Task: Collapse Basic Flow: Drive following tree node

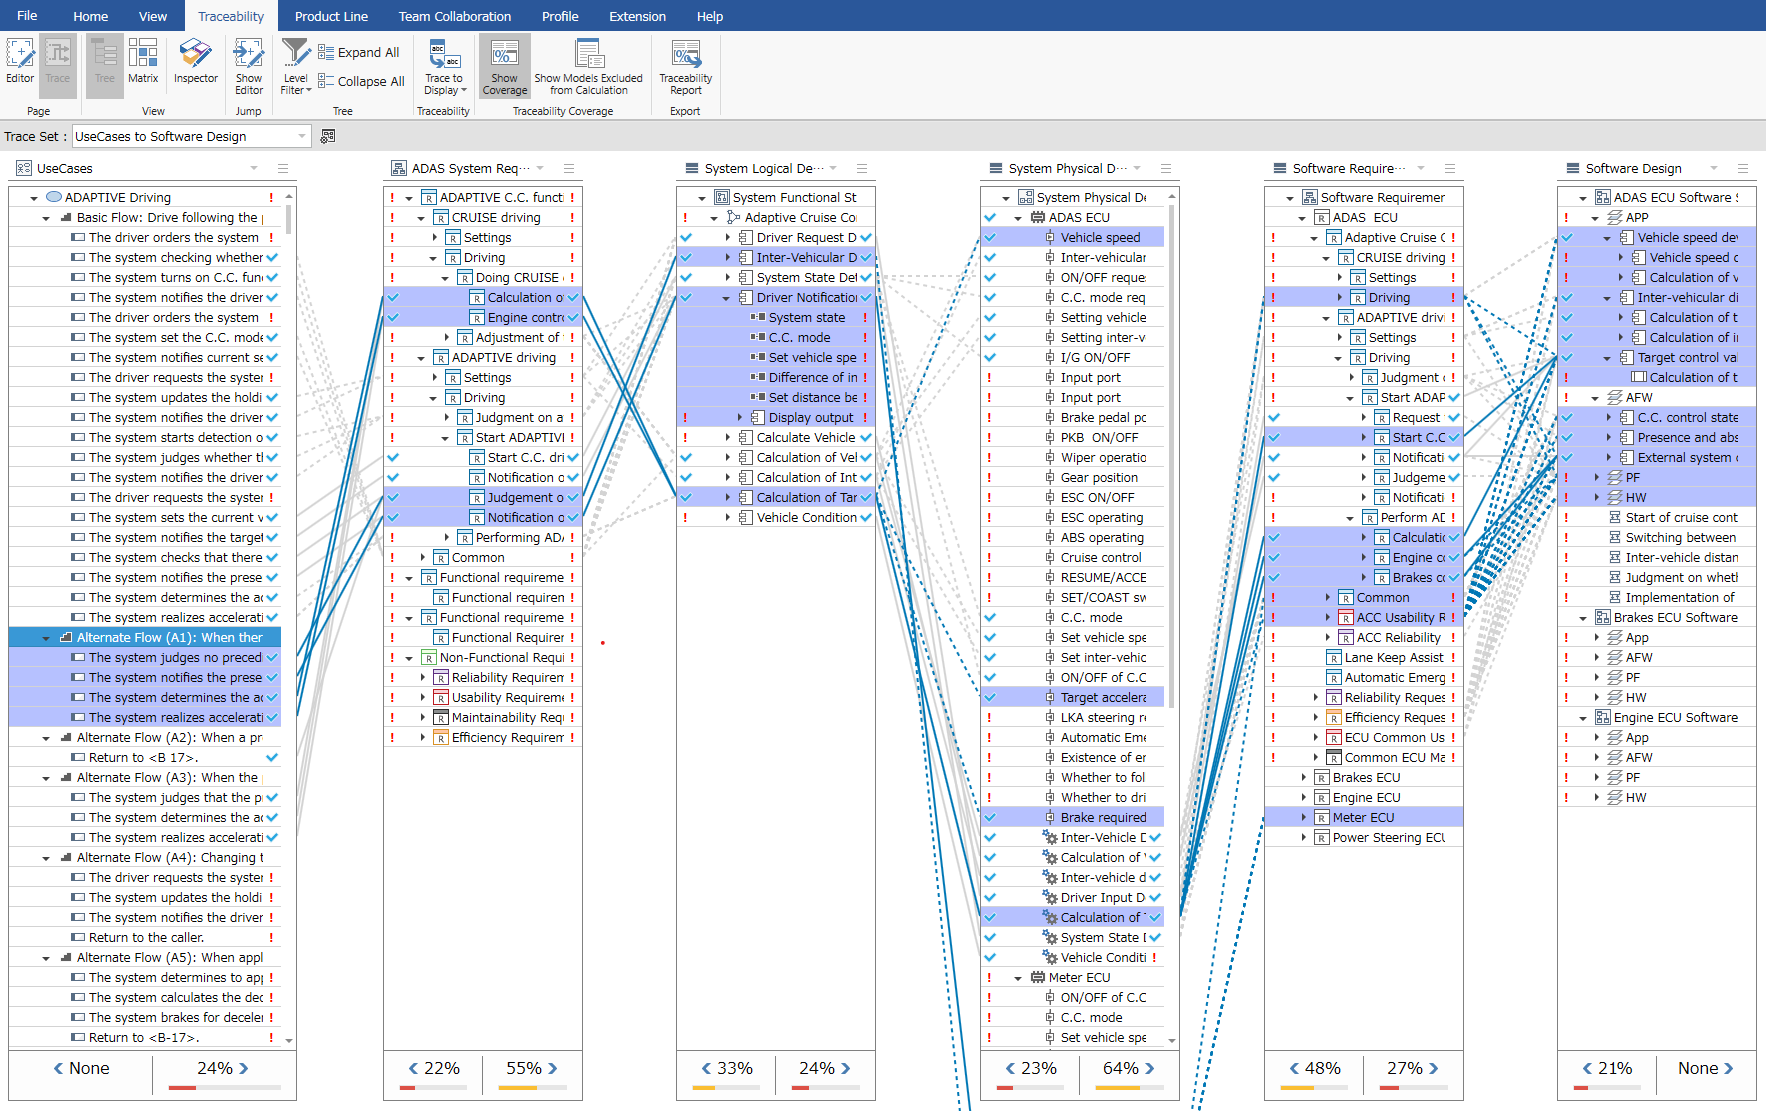Action: point(46,218)
